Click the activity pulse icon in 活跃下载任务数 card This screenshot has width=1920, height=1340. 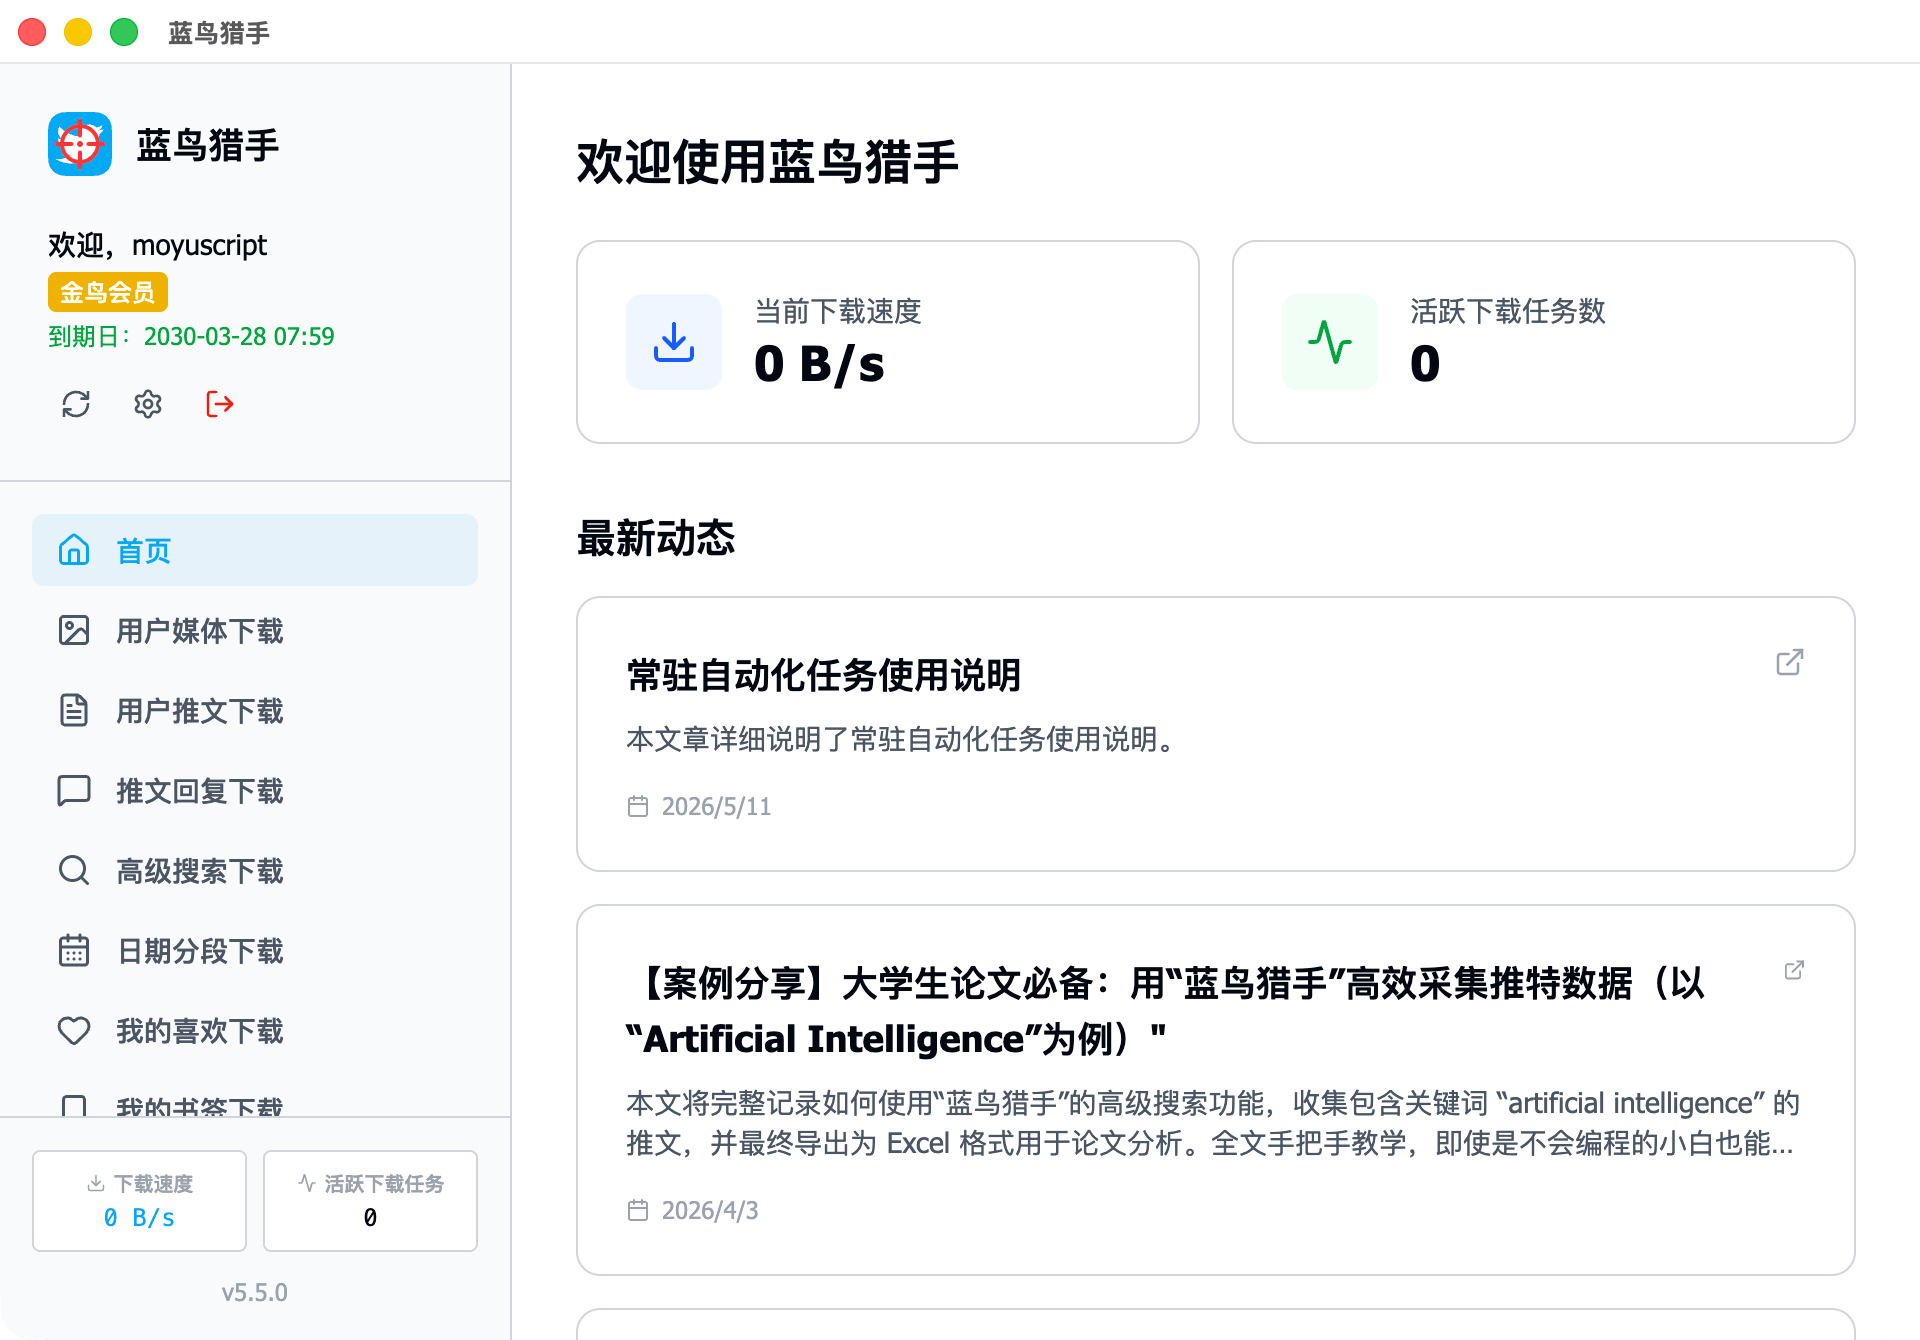1330,342
